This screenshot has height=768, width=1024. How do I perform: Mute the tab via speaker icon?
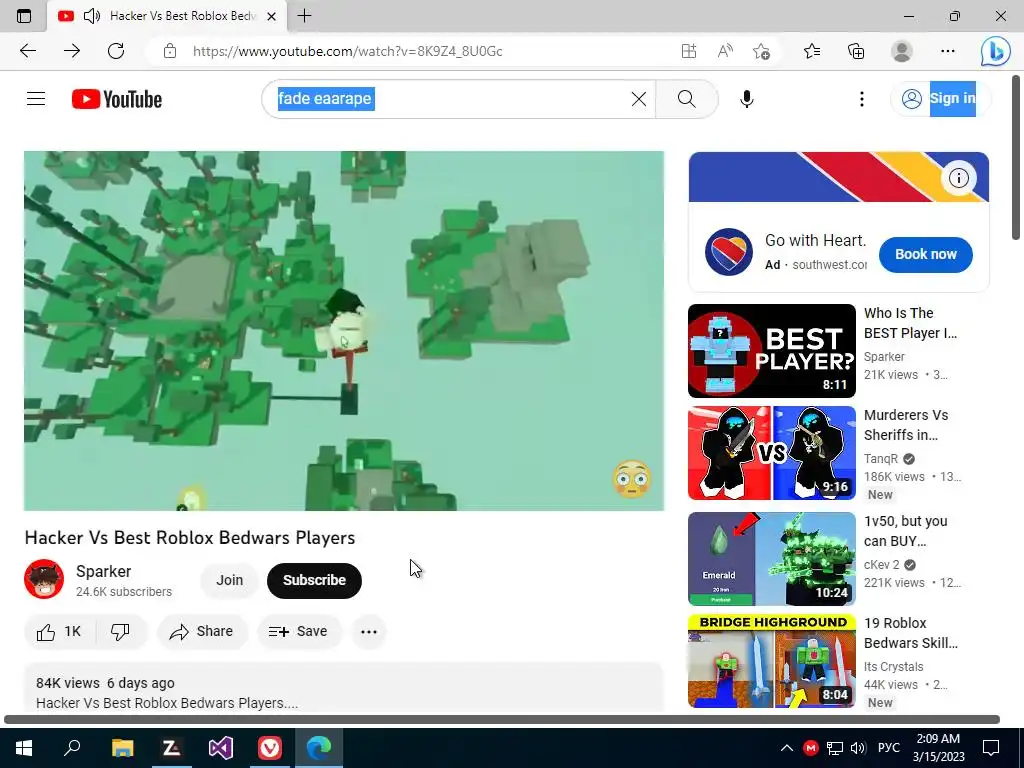[92, 16]
